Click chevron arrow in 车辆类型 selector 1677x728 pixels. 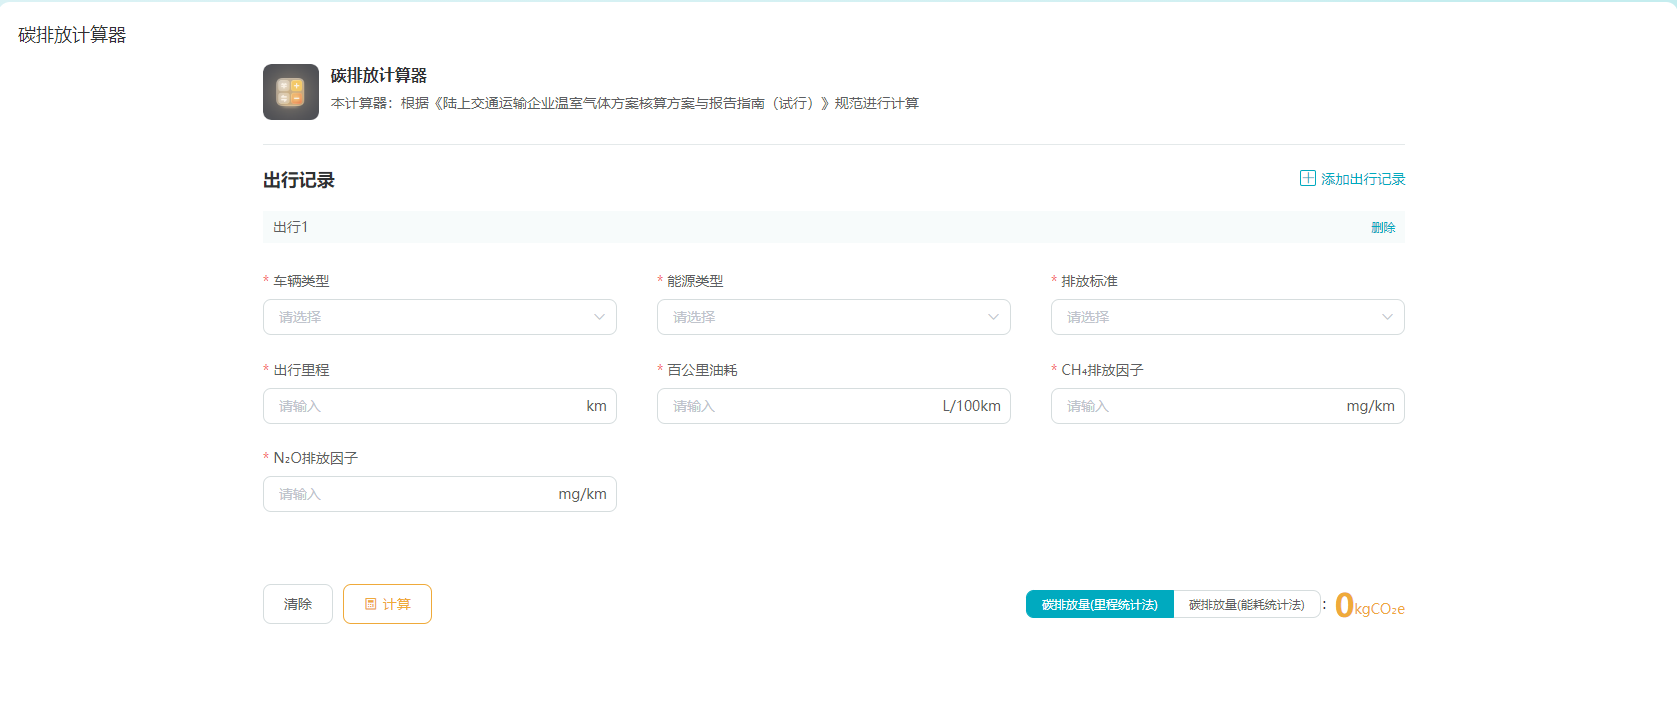point(599,317)
